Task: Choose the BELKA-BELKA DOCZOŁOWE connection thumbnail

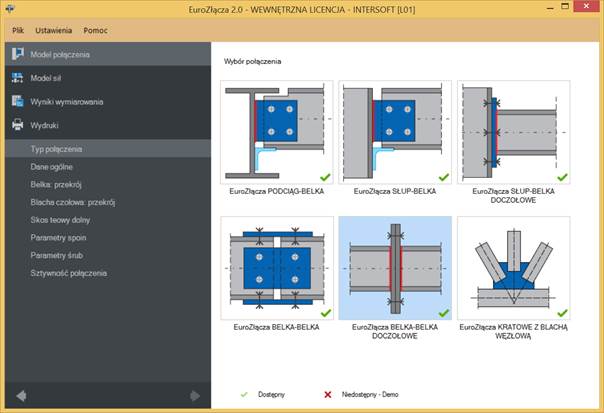Action: pos(395,268)
